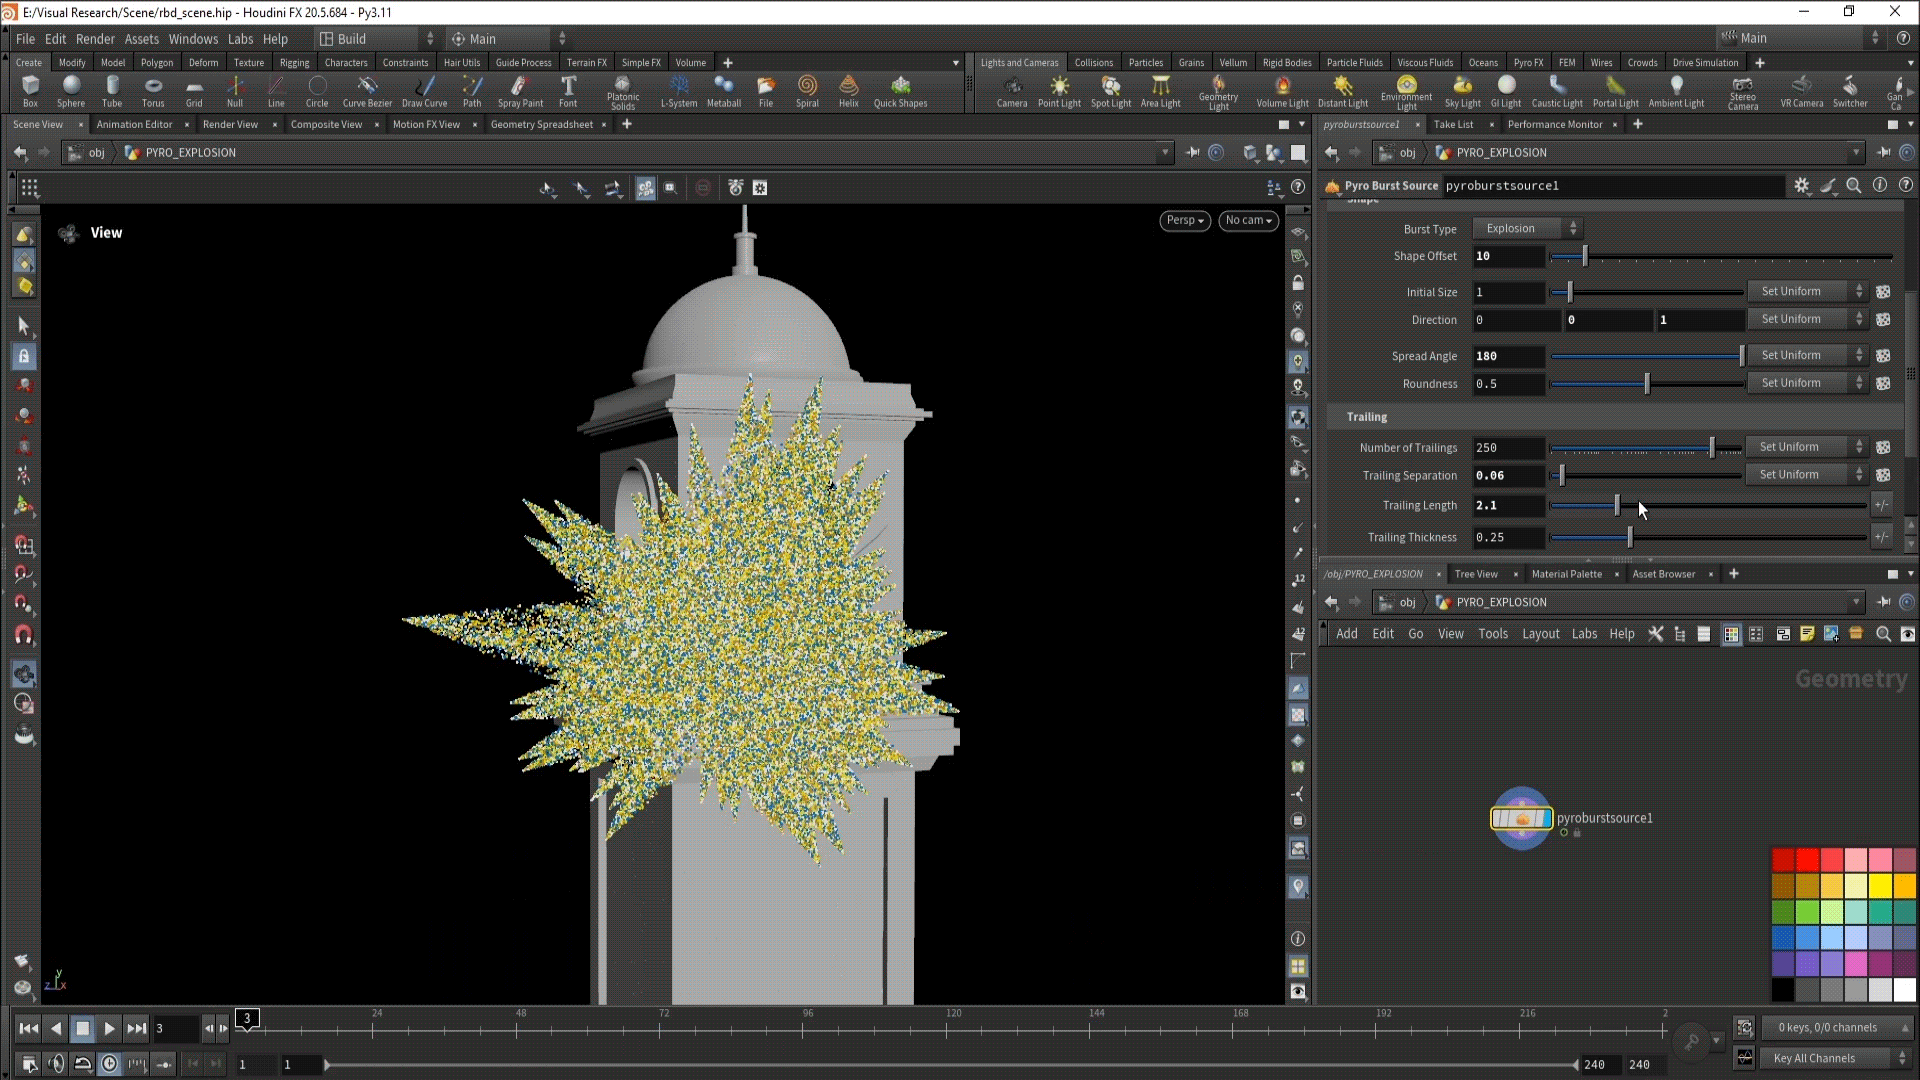The height and width of the screenshot is (1080, 1920).
Task: Click the Spiral shelf tool
Action: [806, 90]
